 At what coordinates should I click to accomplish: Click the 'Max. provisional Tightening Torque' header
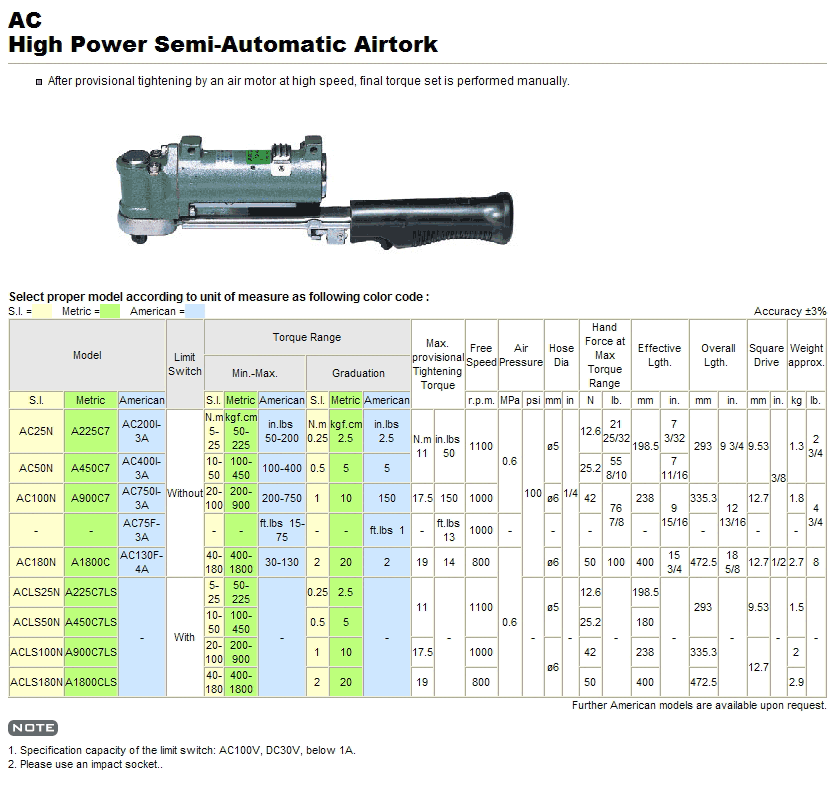tap(438, 364)
